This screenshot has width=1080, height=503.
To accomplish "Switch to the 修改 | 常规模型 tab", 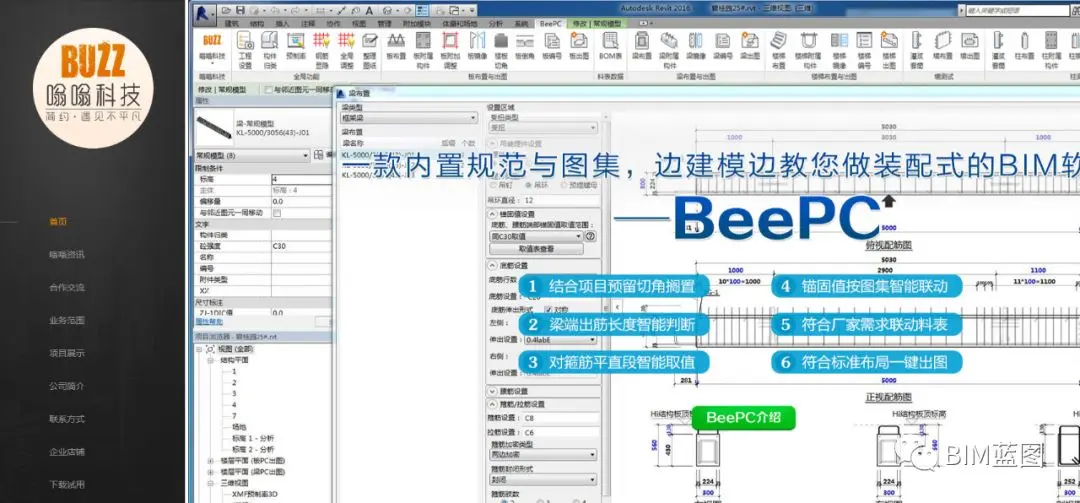I will pos(597,23).
